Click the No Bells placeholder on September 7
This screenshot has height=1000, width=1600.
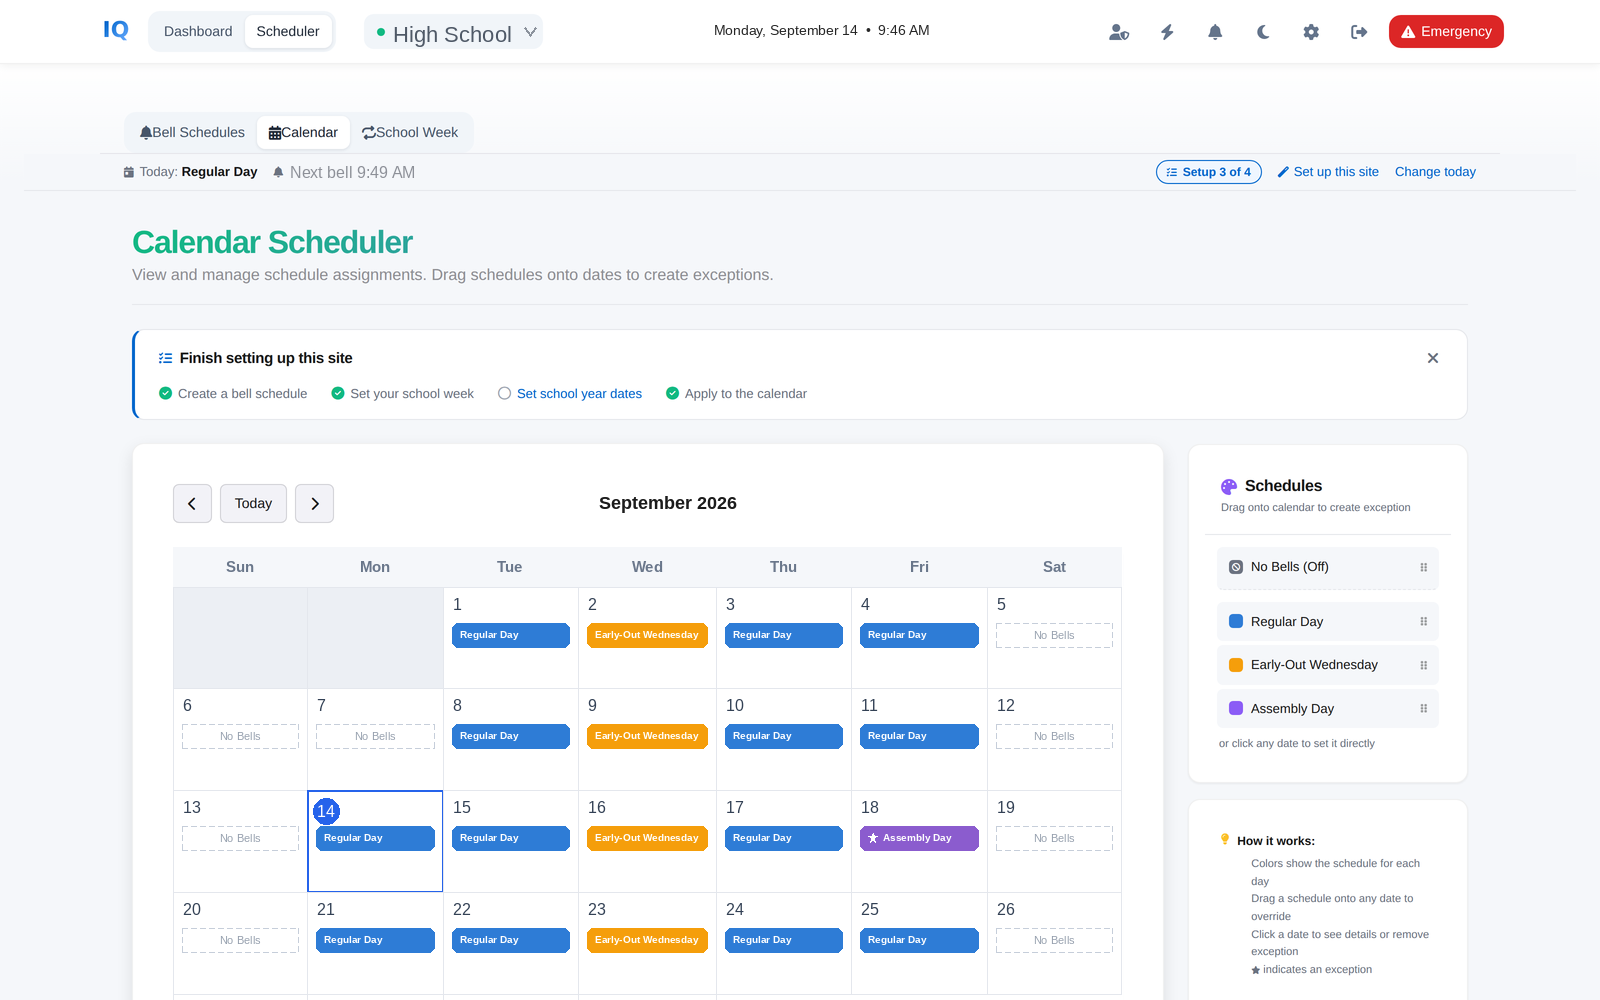pos(375,736)
